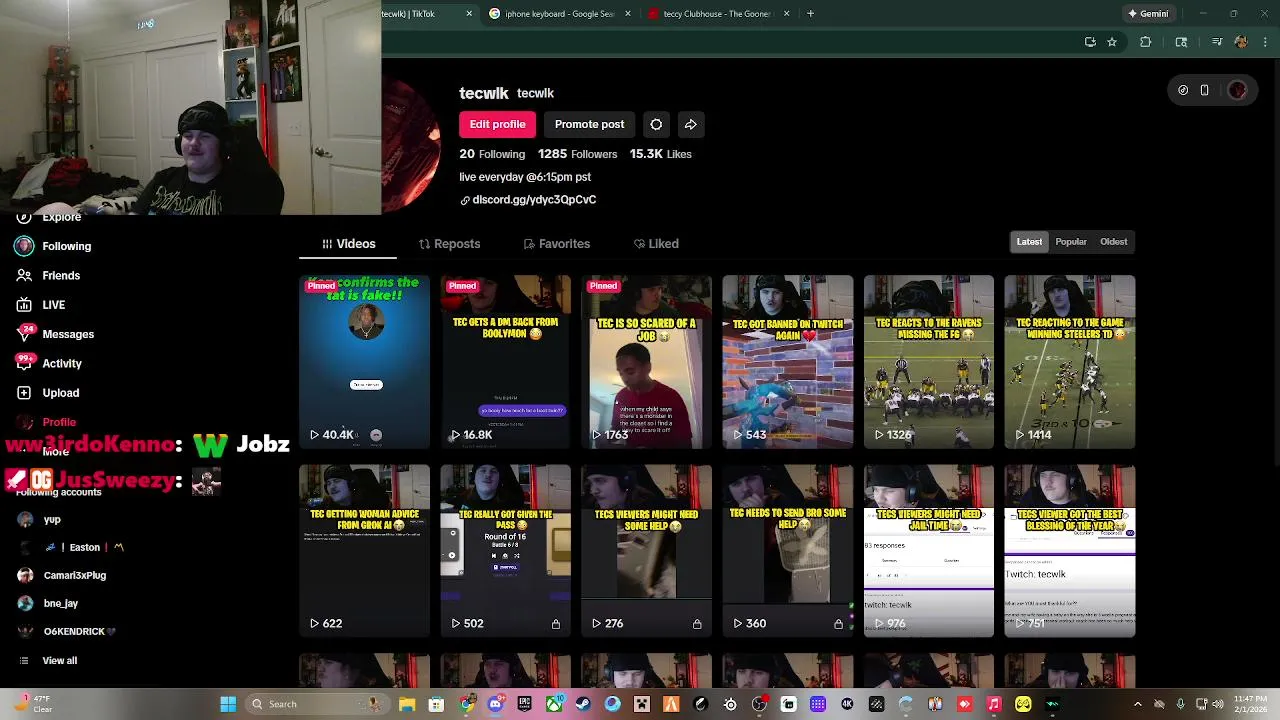Open woman advice from Grok AI video
1280x720 pixels.
(x=364, y=550)
